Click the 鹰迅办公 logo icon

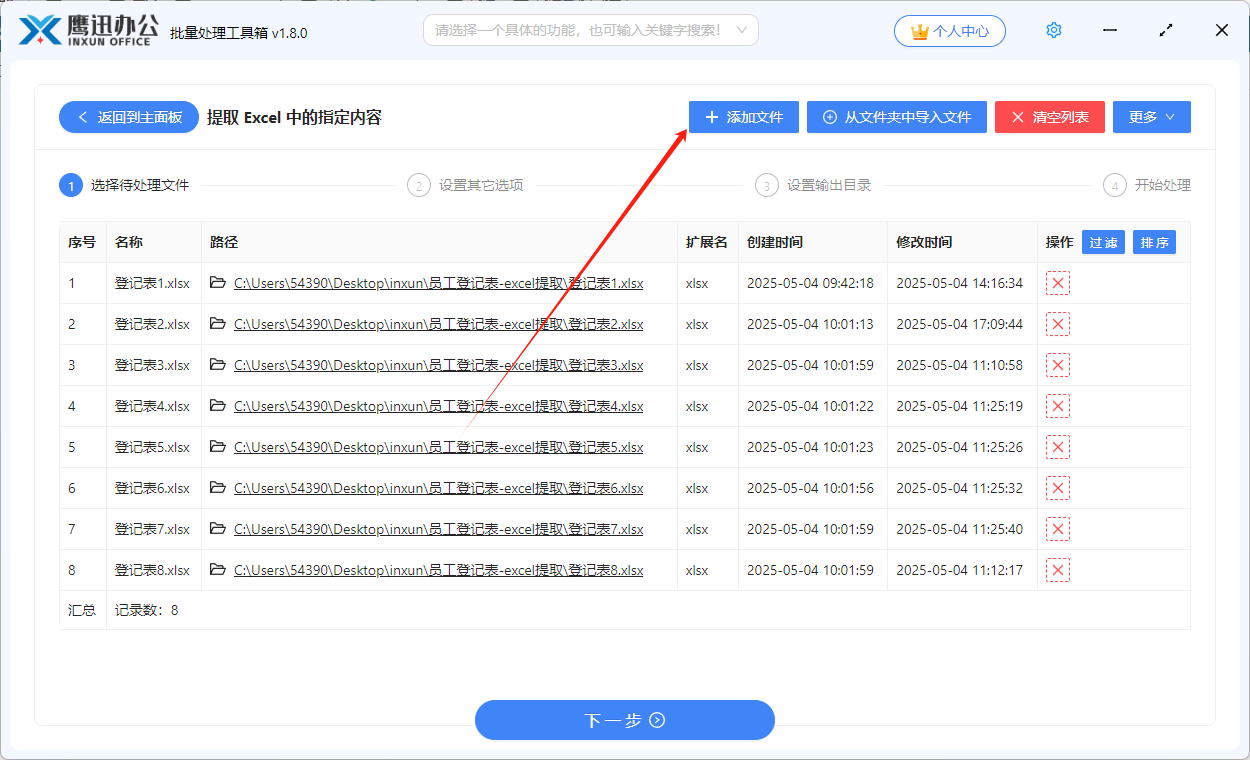point(40,30)
